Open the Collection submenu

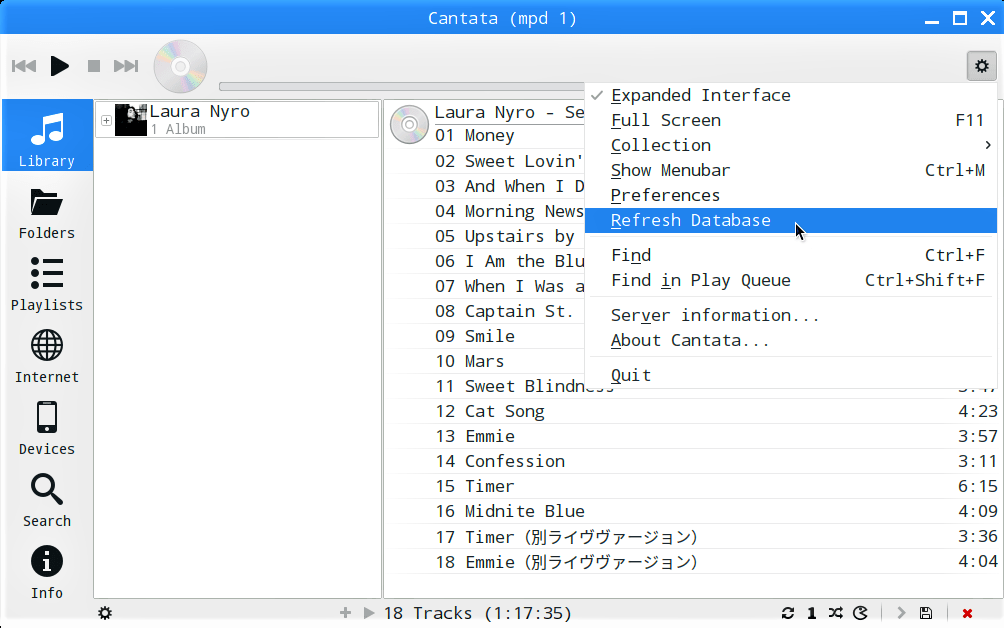coord(791,145)
